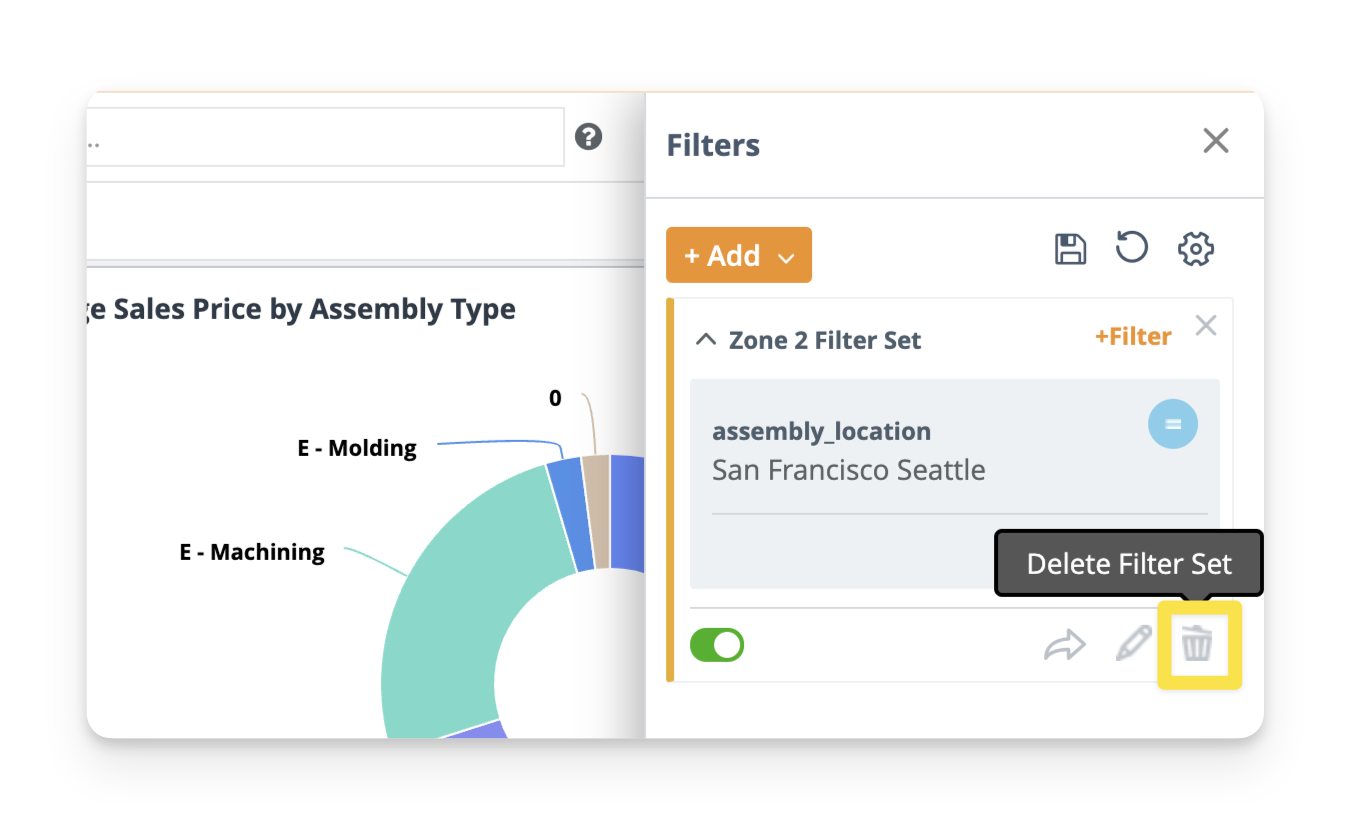Screen dimensions: 1351x825
Task: Select the blue E - Molding chart slice
Action: (x=565, y=514)
